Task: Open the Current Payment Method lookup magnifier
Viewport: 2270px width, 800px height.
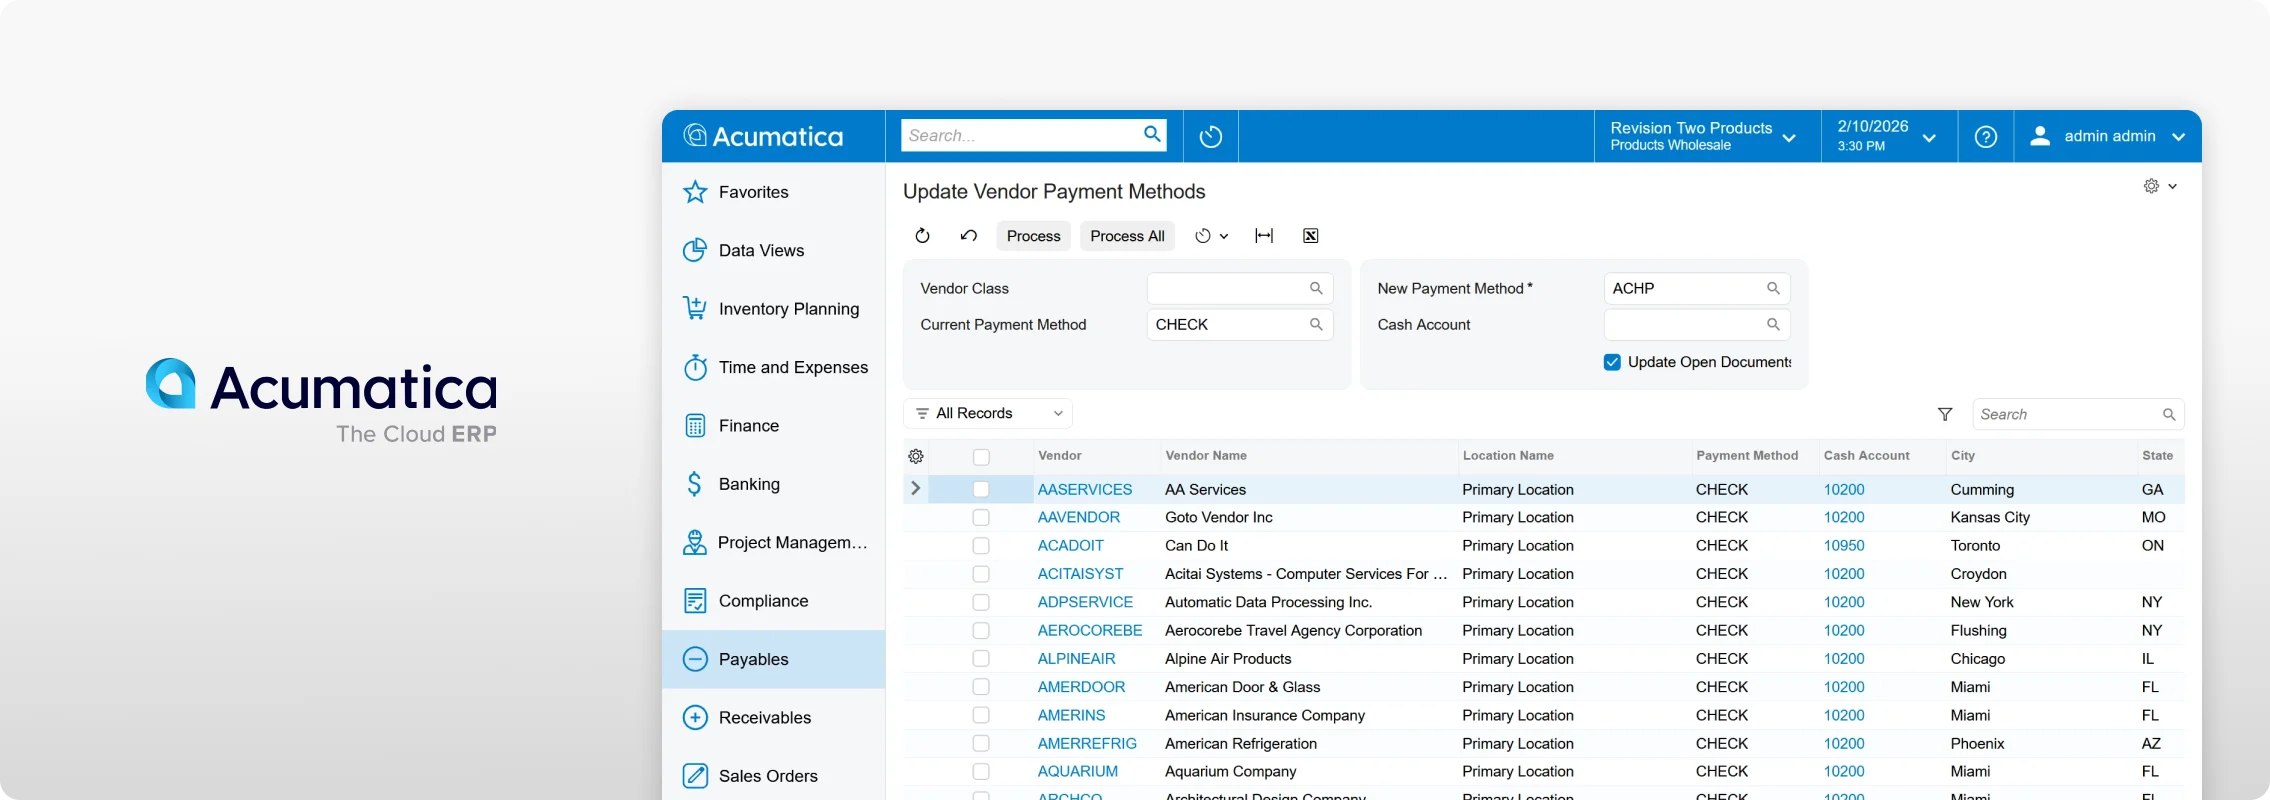Action: (1316, 324)
